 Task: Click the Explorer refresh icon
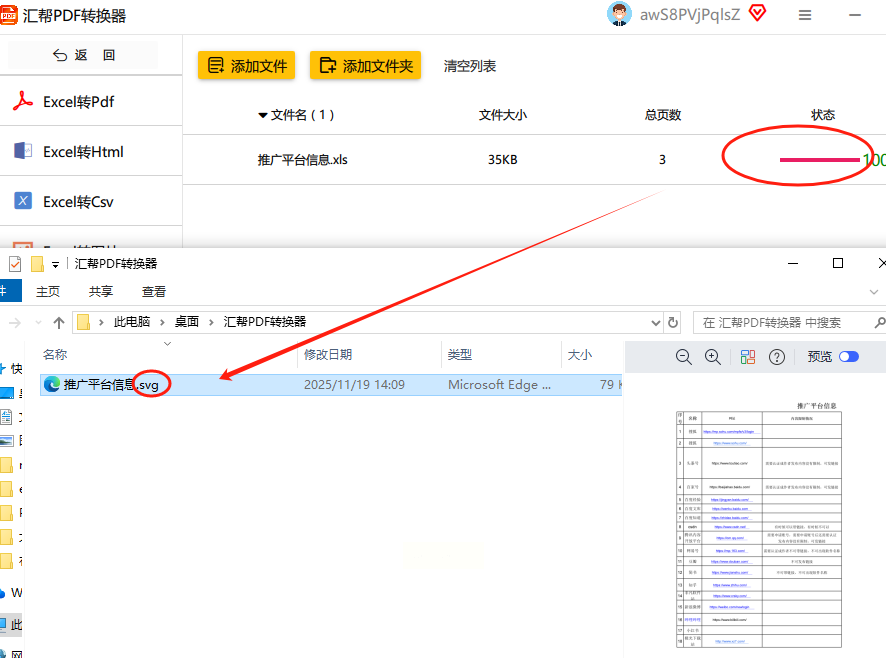[x=672, y=322]
